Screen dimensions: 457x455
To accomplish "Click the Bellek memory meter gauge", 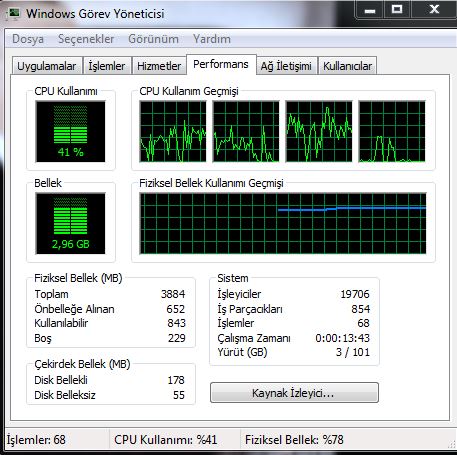I will pyautogui.click(x=70, y=223).
